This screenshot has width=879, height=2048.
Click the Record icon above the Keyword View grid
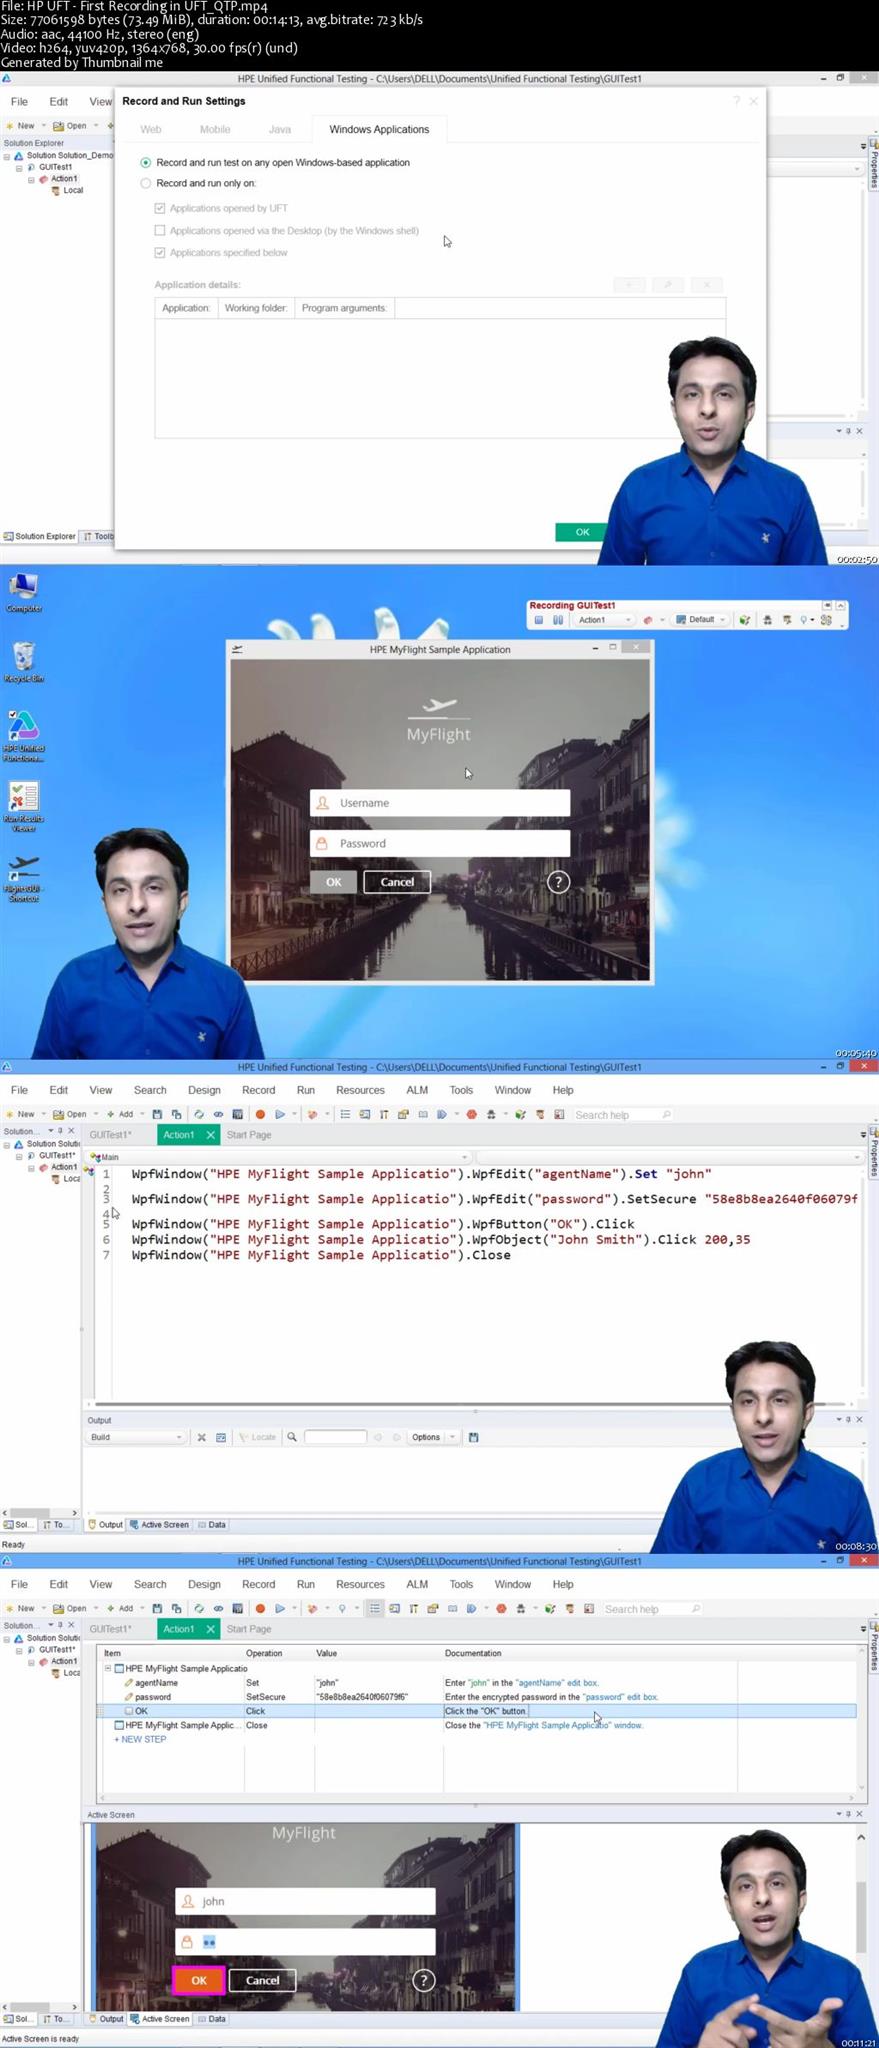point(260,1608)
